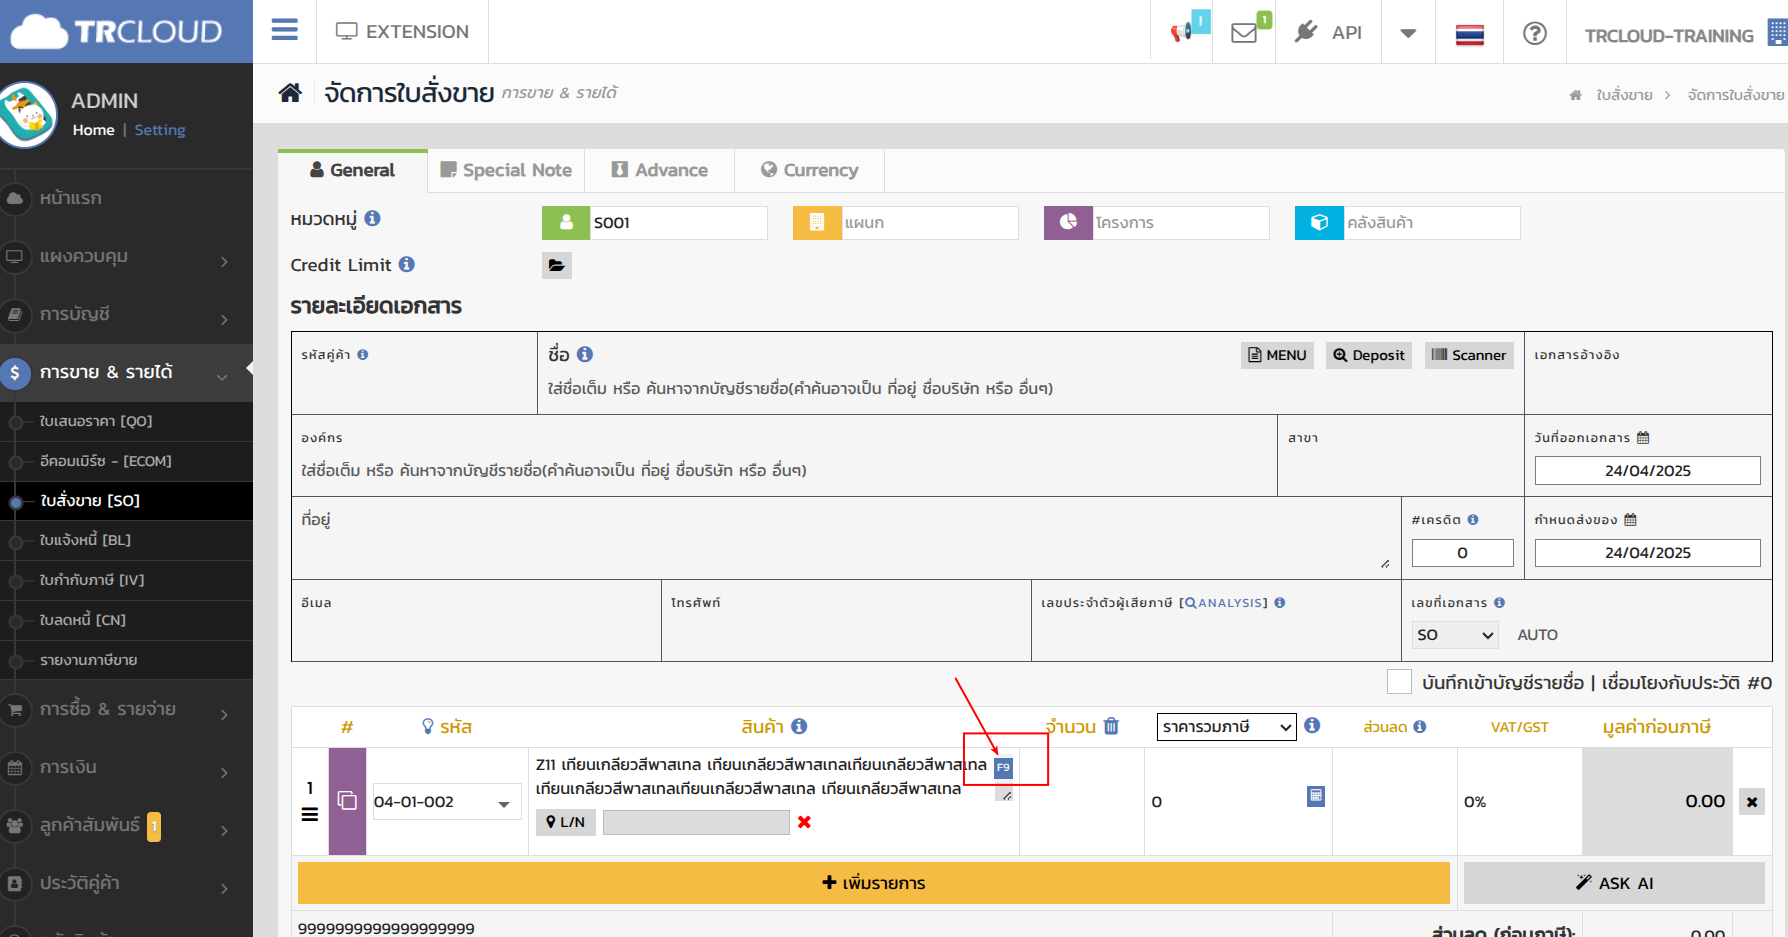Open sales order breadcrumb link
This screenshot has height=937, width=1788.
[x=1624, y=95]
